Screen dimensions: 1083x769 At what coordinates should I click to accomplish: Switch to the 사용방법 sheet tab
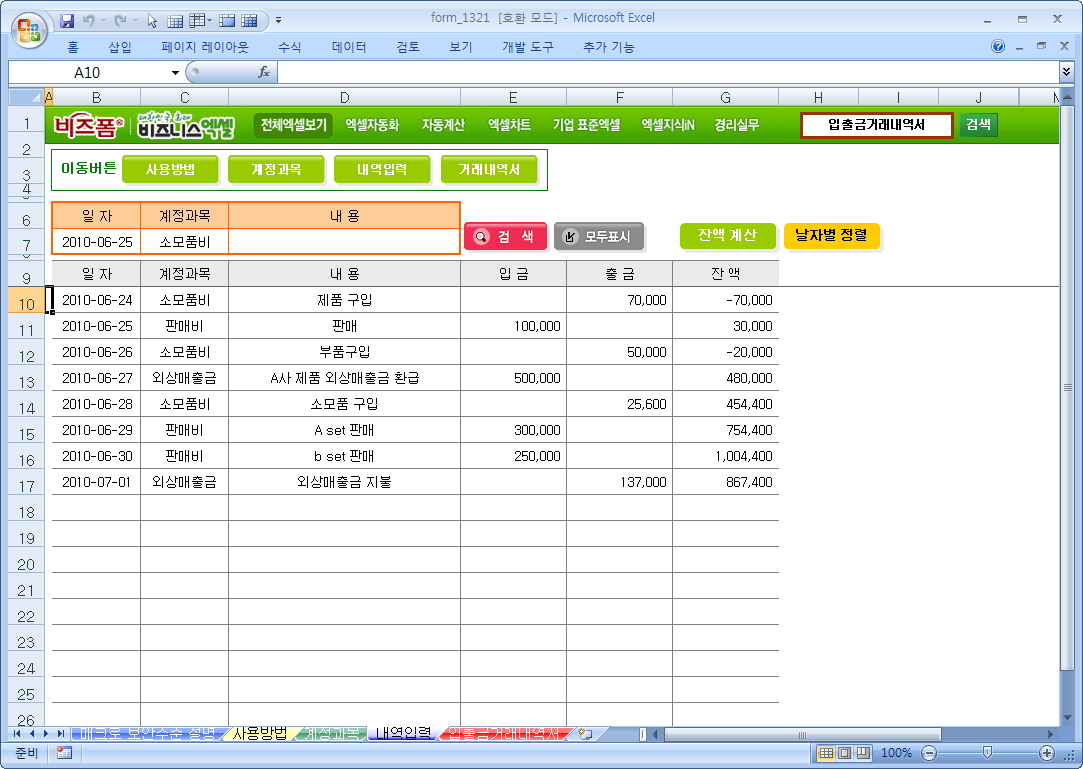(259, 734)
